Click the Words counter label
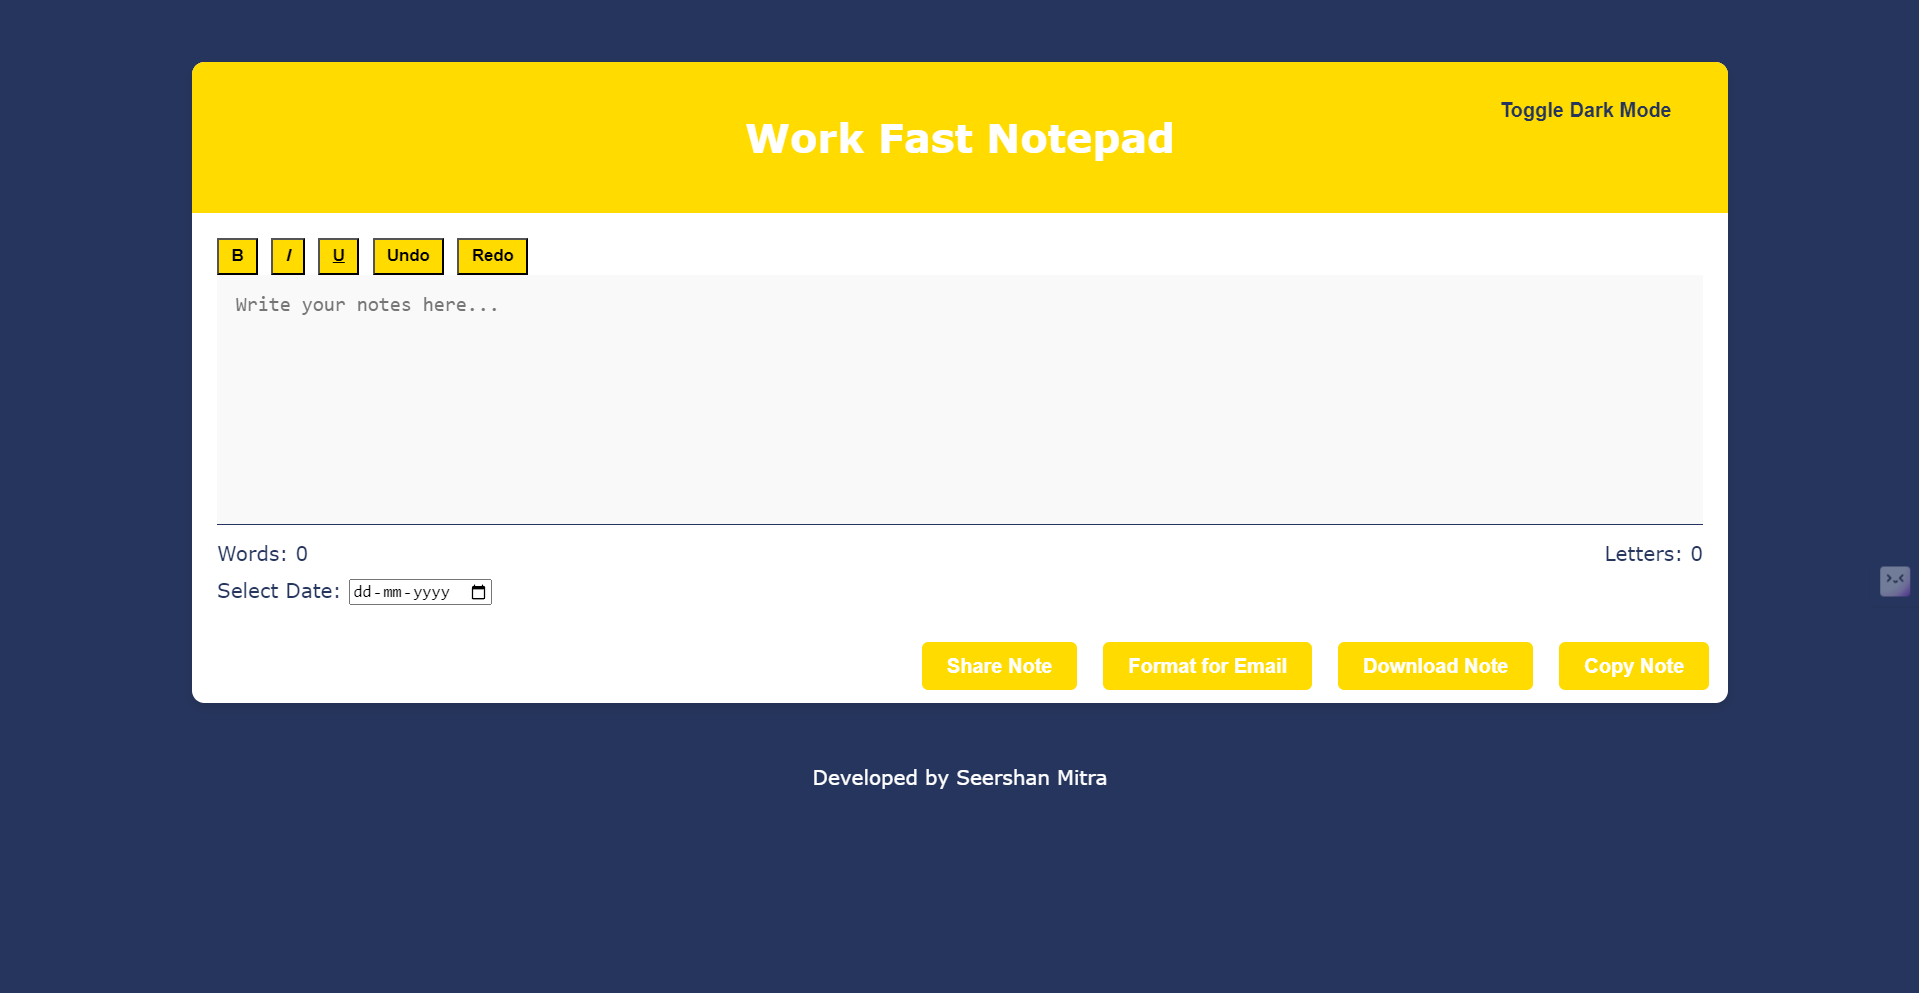Image resolution: width=1919 pixels, height=993 pixels. click(263, 554)
